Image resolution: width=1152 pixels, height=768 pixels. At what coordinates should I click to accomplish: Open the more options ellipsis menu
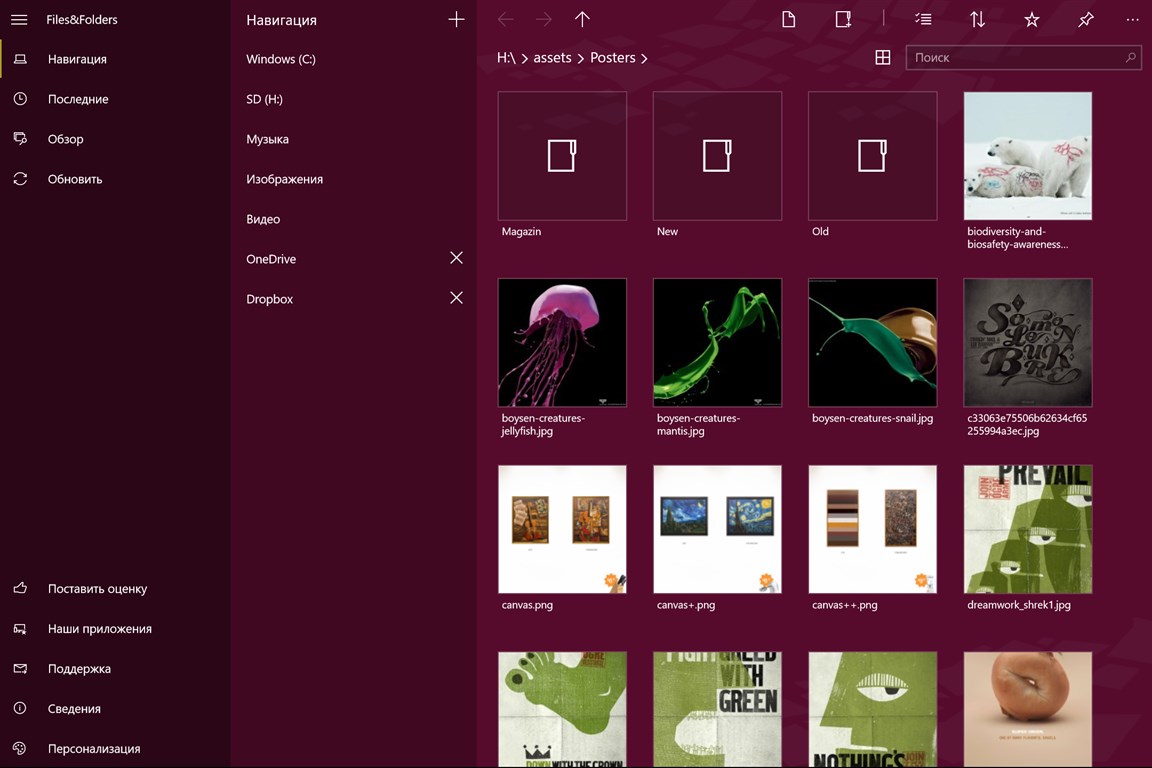tap(1132, 19)
